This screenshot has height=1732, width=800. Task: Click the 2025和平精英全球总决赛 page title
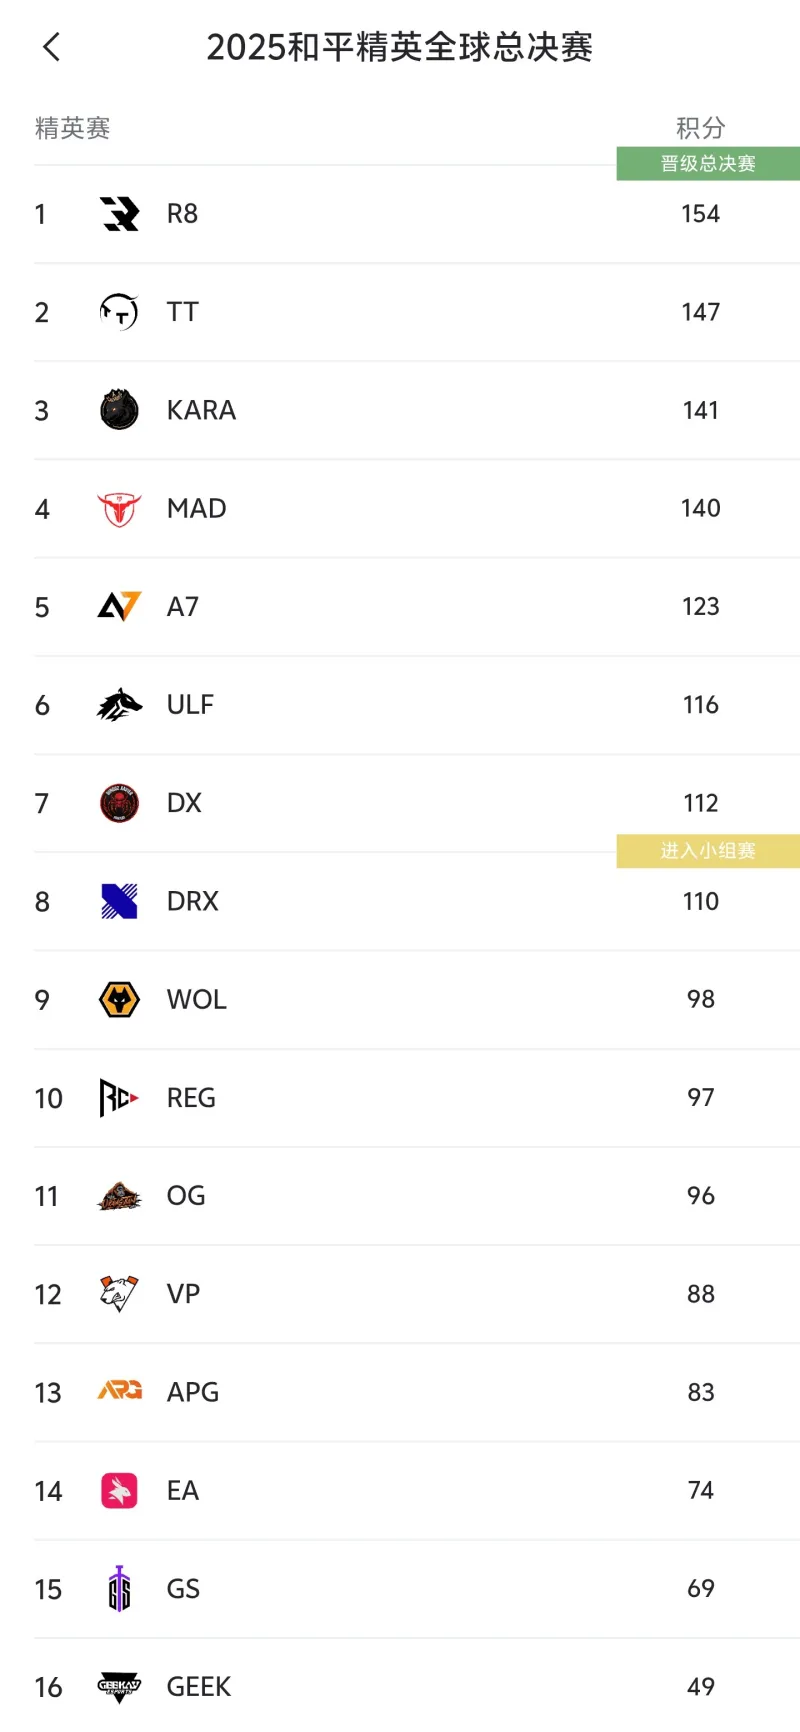[400, 47]
